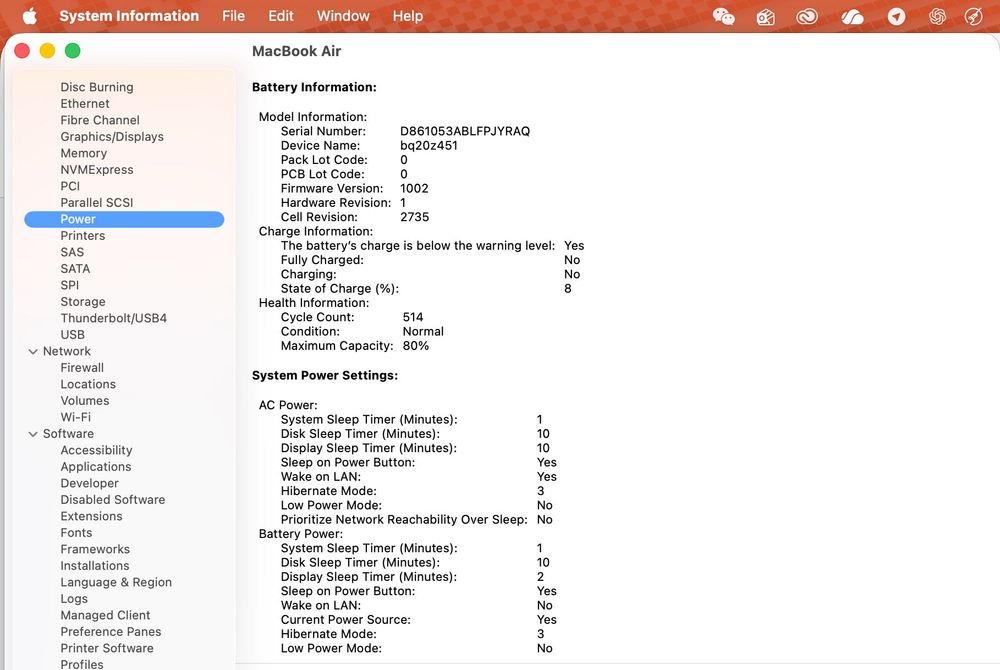
Task: Click the Battery Information heading
Action: click(314, 87)
